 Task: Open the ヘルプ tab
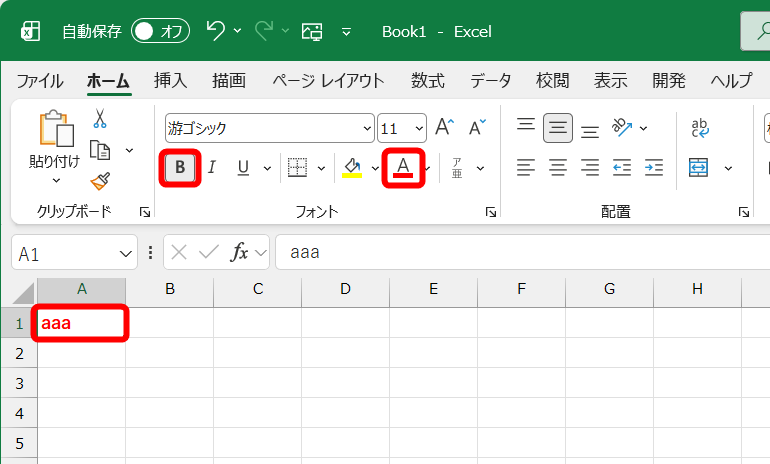[731, 80]
